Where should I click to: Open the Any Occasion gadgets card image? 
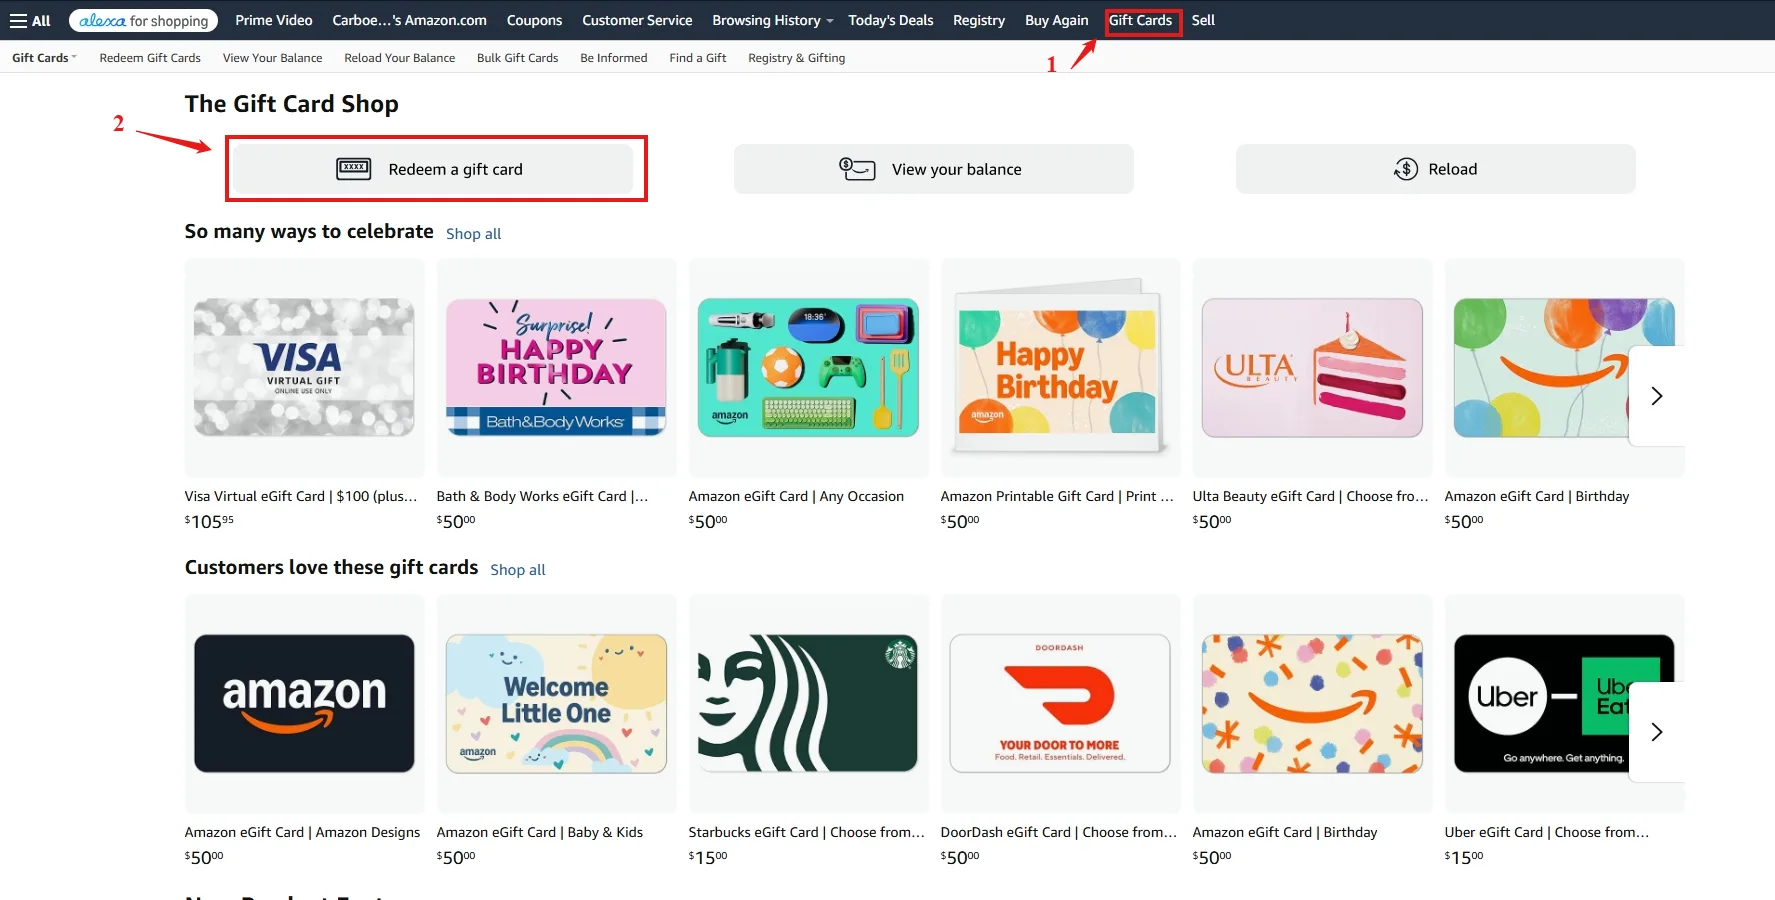point(808,367)
